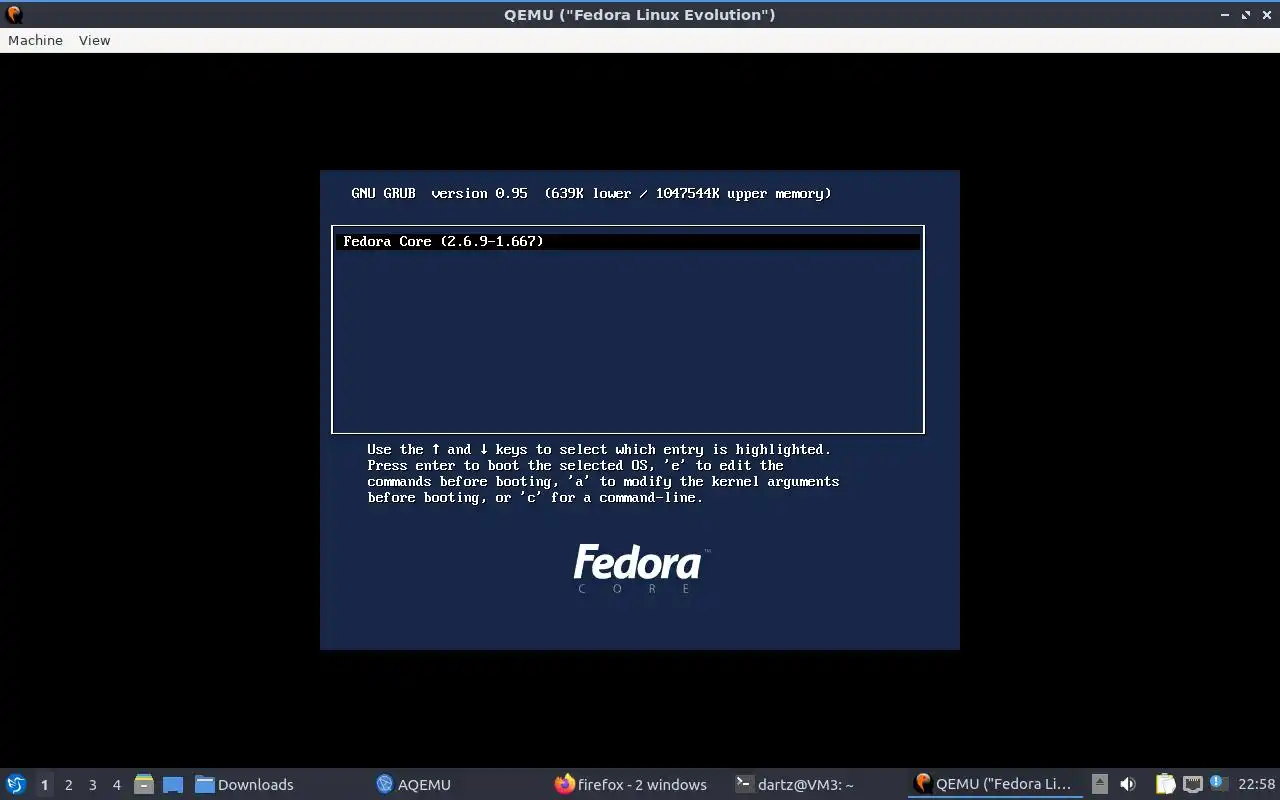Open the Downloads folder window from taskbar
The image size is (1280, 800).
pos(245,784)
